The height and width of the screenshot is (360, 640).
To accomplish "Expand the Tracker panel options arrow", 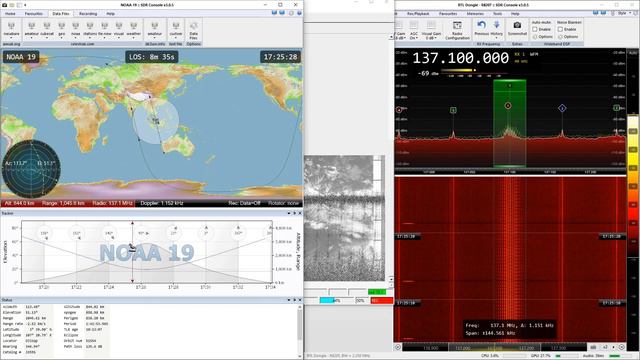I will click(289, 213).
